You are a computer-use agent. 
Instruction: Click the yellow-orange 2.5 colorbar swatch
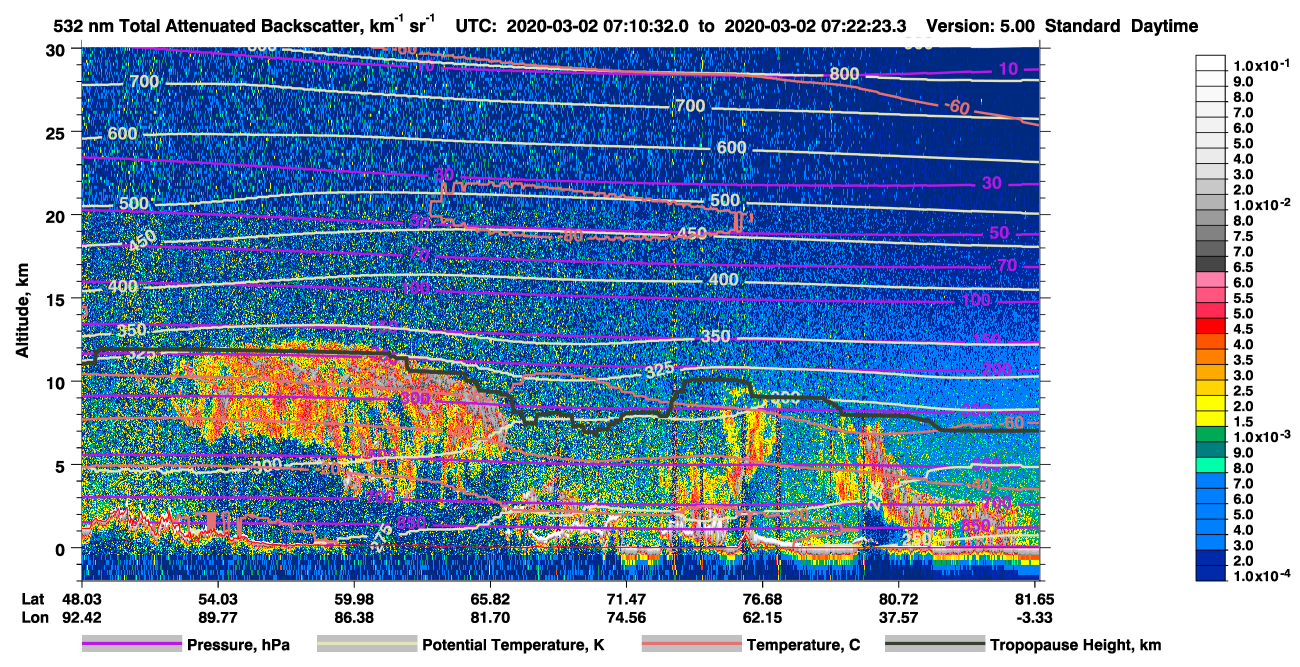[1211, 389]
